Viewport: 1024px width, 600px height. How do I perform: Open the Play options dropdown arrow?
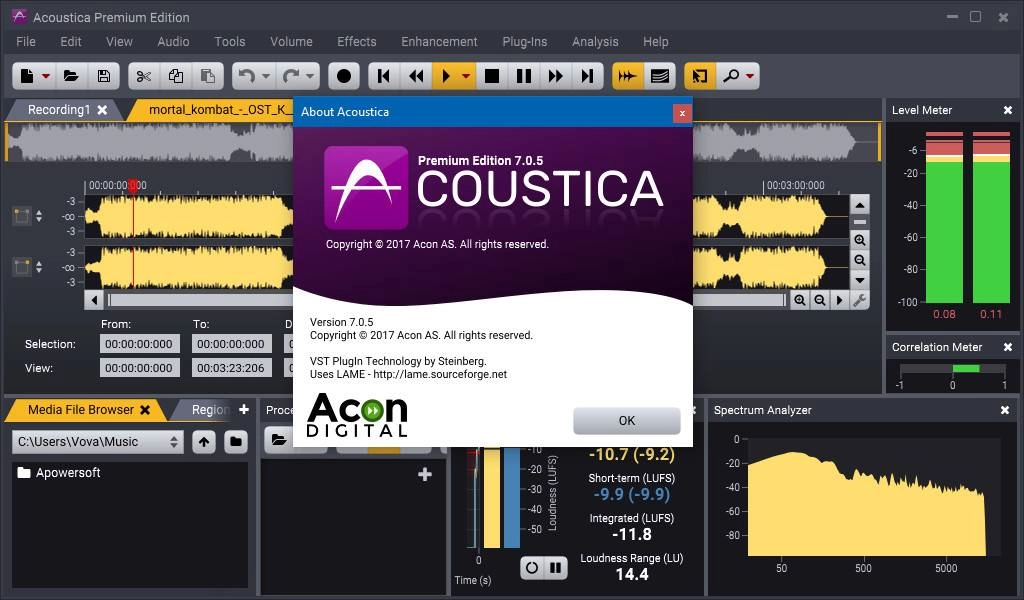coord(466,76)
